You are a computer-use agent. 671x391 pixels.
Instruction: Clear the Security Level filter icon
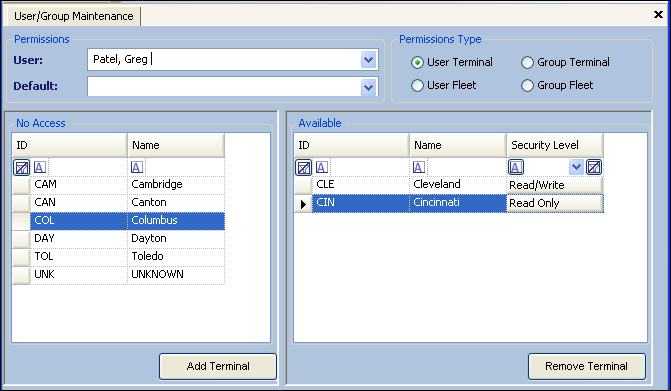tap(594, 167)
